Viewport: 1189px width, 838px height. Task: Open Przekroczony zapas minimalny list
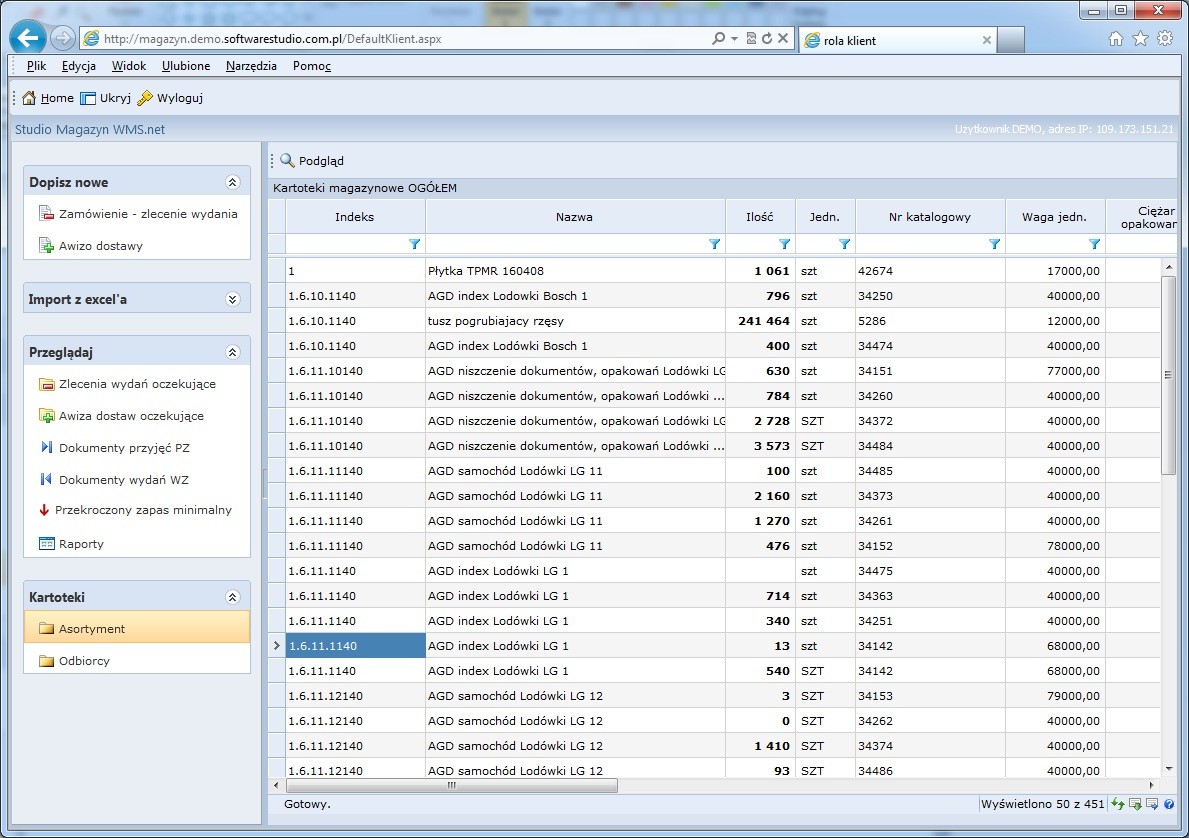point(143,510)
